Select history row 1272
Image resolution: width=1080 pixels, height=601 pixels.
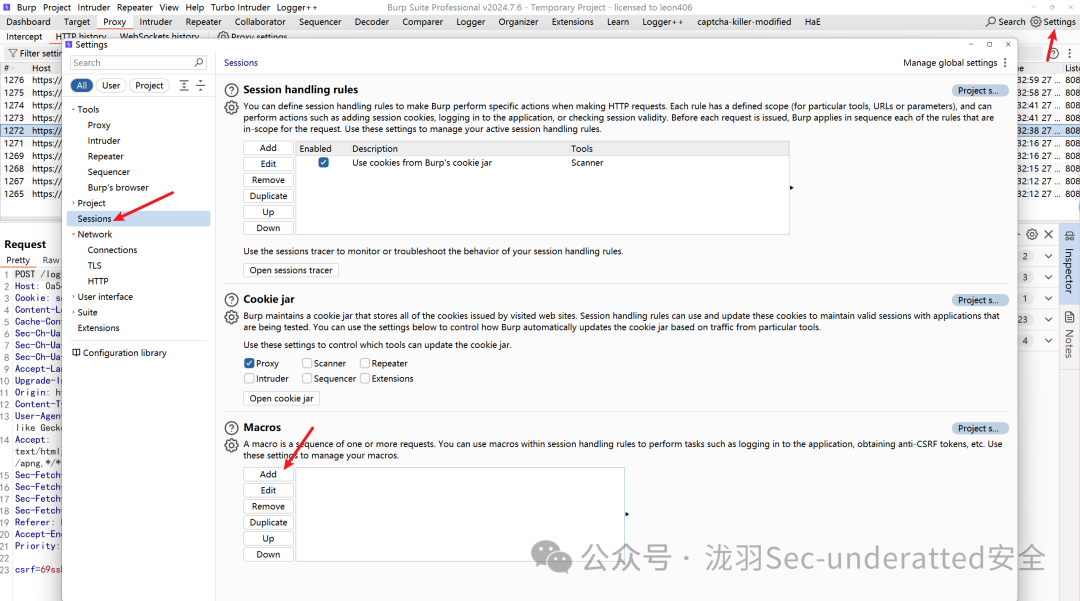(32, 130)
